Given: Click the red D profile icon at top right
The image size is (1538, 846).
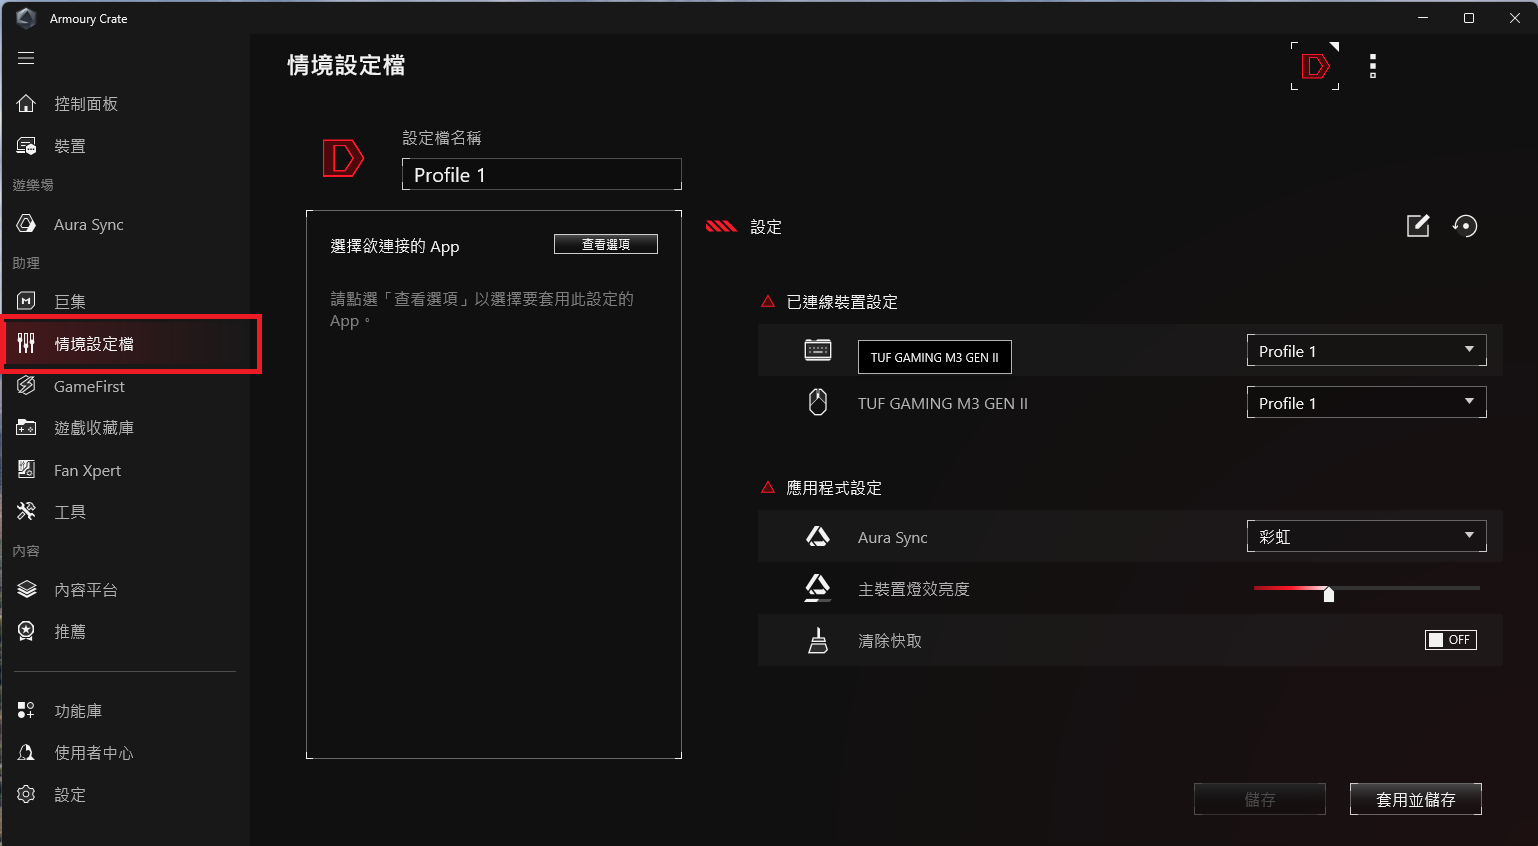Looking at the screenshot, I should click(1315, 66).
